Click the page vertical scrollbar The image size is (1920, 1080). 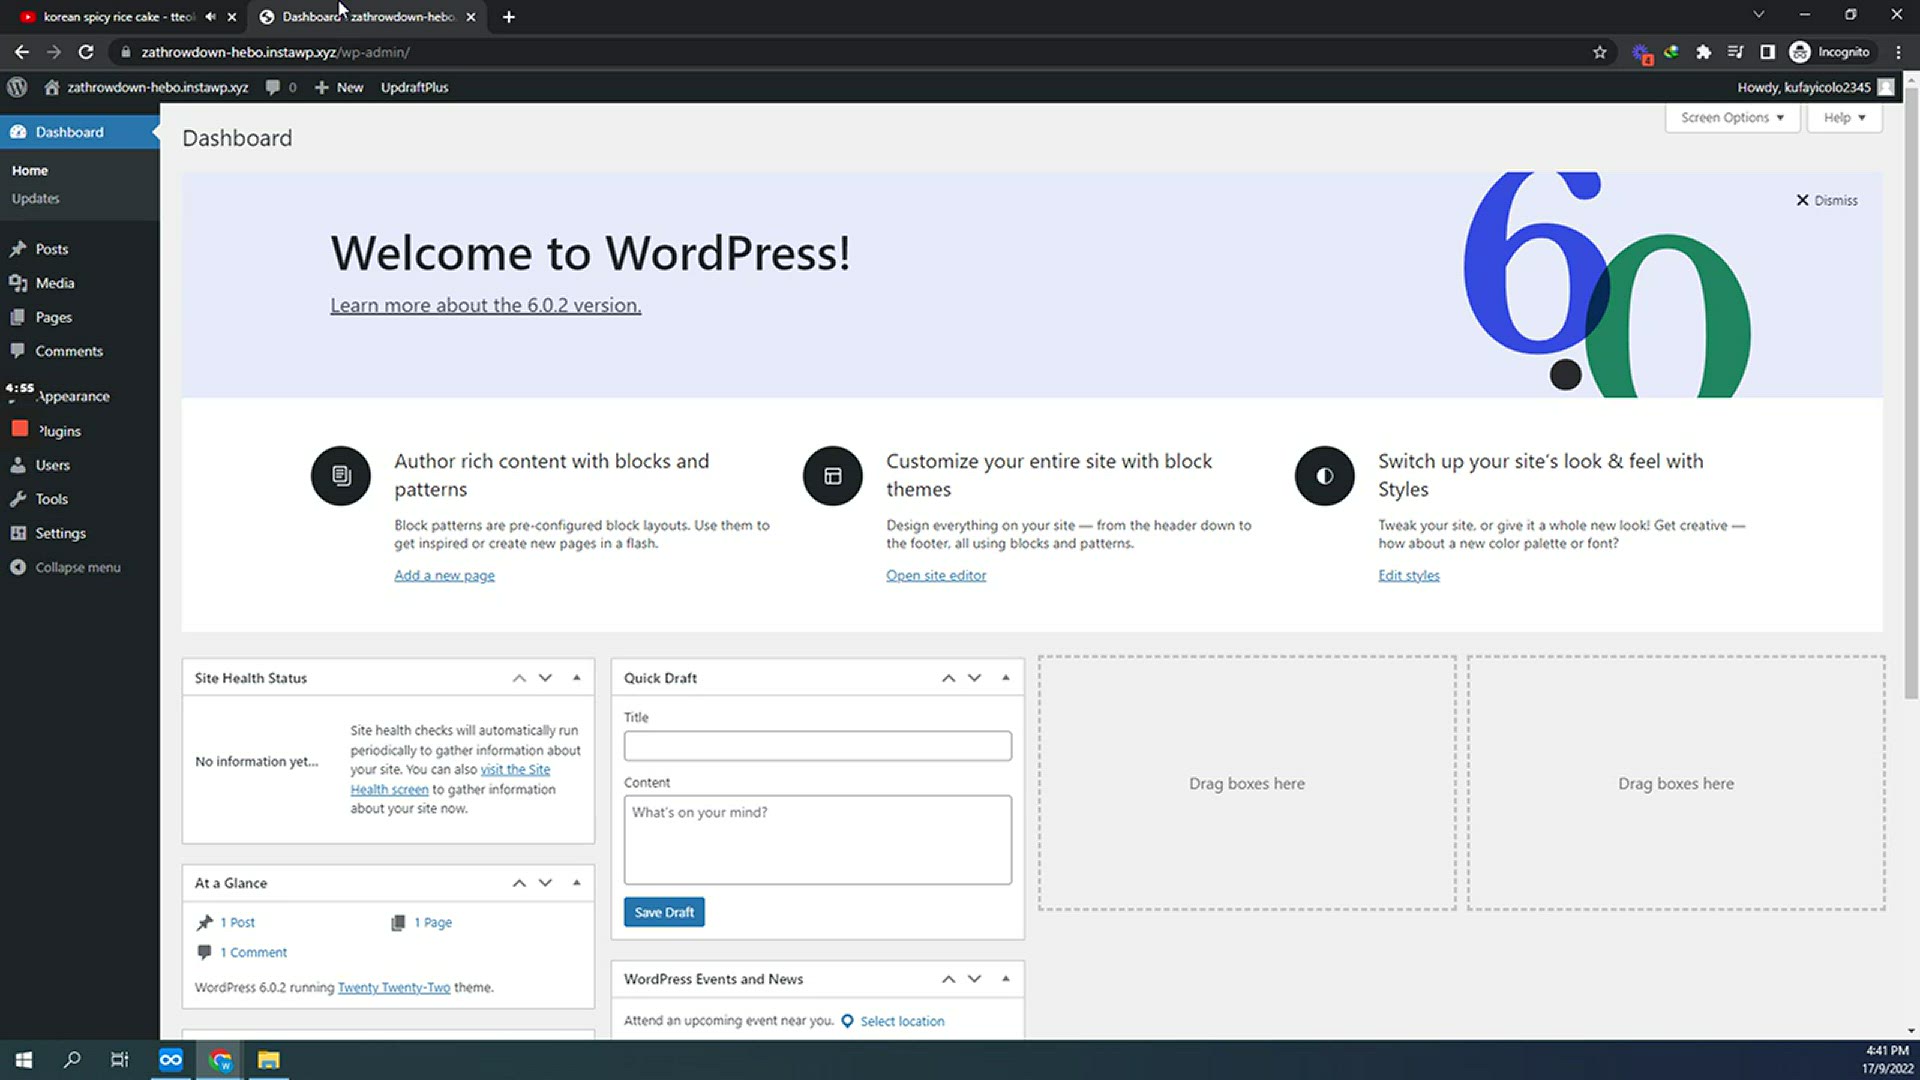click(x=1911, y=395)
